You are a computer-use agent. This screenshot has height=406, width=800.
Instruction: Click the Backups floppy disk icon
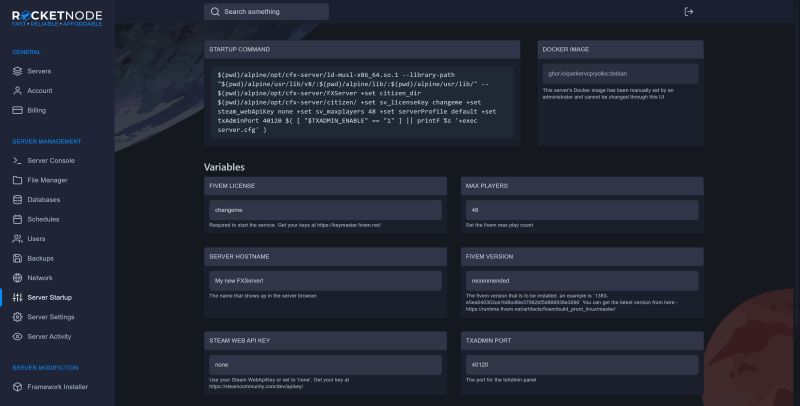[x=17, y=258]
